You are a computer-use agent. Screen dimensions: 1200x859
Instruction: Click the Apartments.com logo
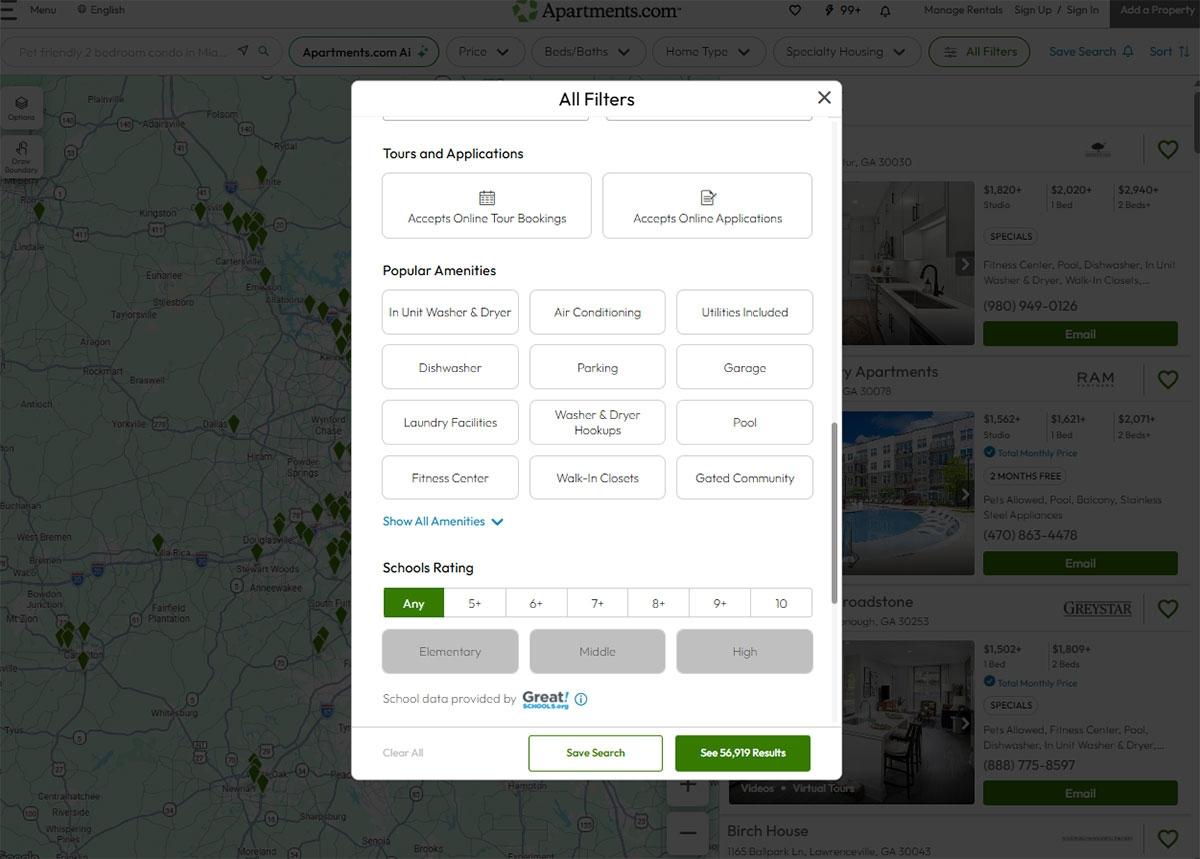[596, 11]
